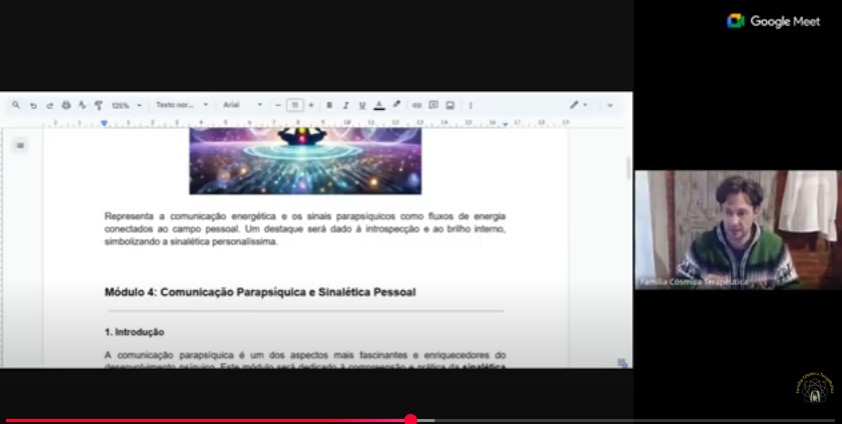This screenshot has height=424, width=842.
Task: Click the insert image icon
Action: [x=450, y=105]
